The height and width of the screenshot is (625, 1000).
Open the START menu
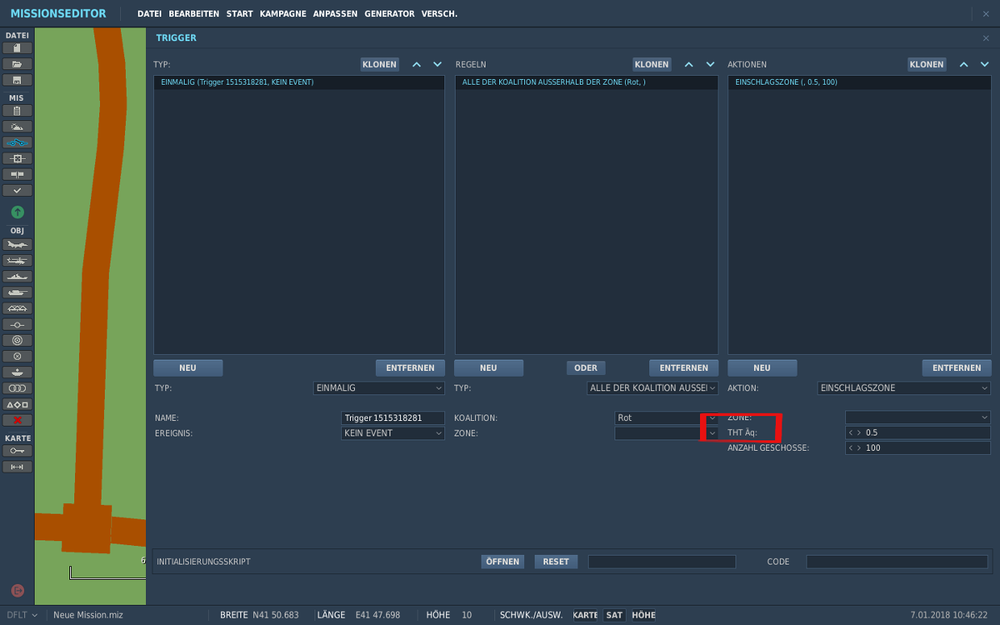pyautogui.click(x=240, y=13)
